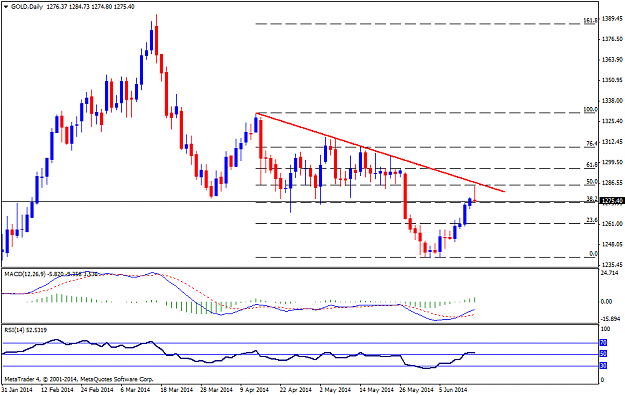Click the current price label 1275.40
The image size is (625, 395).
612,200
